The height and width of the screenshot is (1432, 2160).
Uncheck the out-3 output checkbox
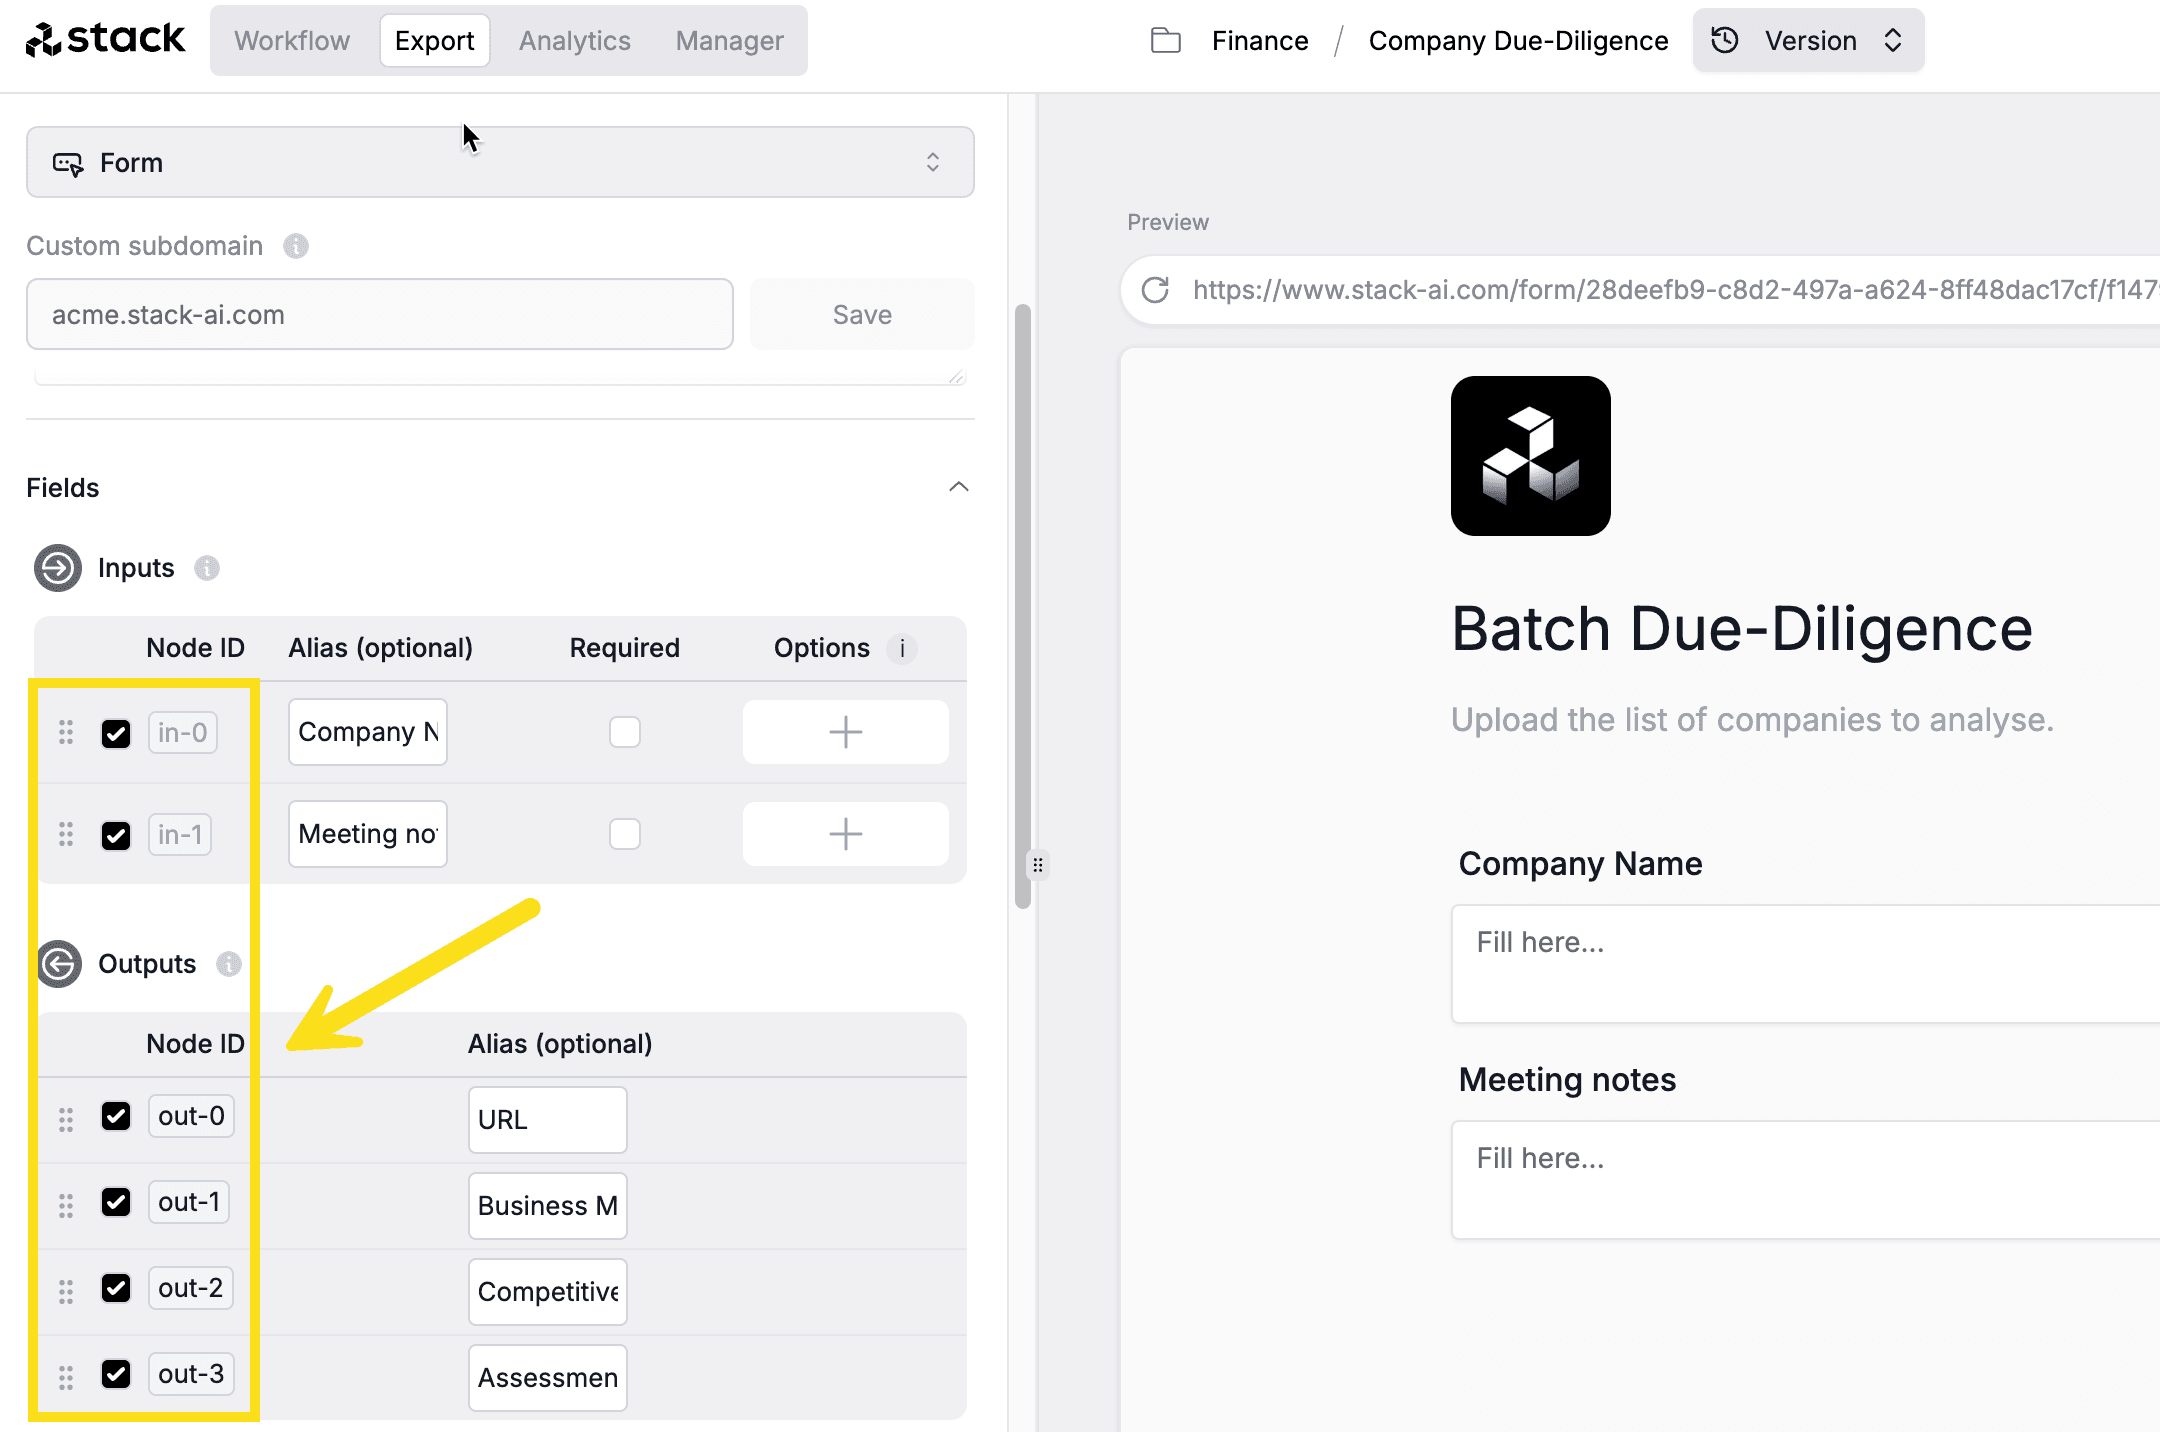tap(116, 1374)
